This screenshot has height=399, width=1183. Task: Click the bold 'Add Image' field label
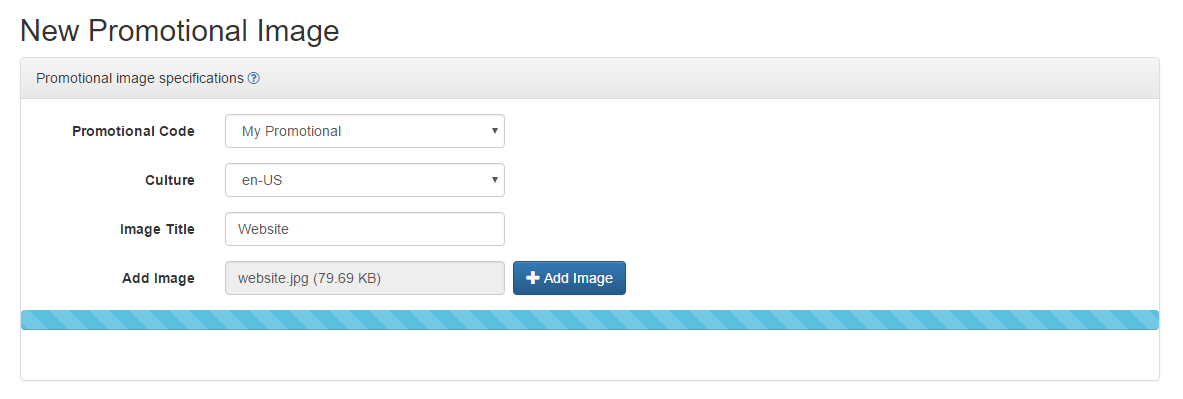[x=158, y=278]
